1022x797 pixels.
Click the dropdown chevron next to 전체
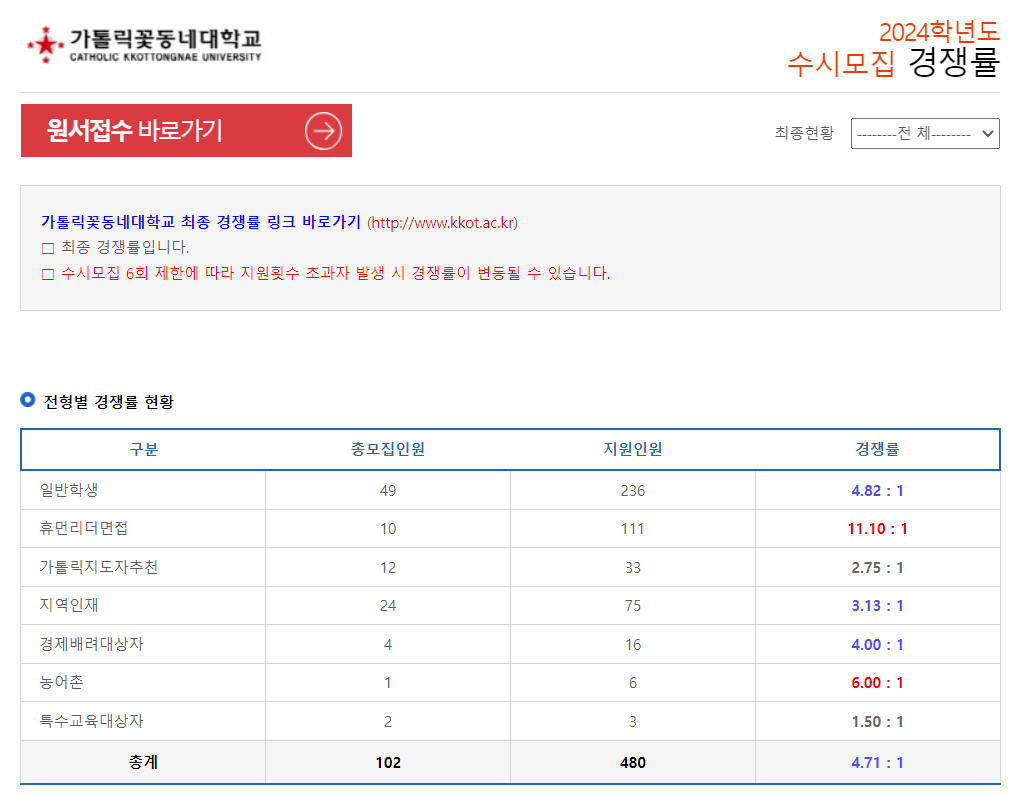pyautogui.click(x=988, y=133)
